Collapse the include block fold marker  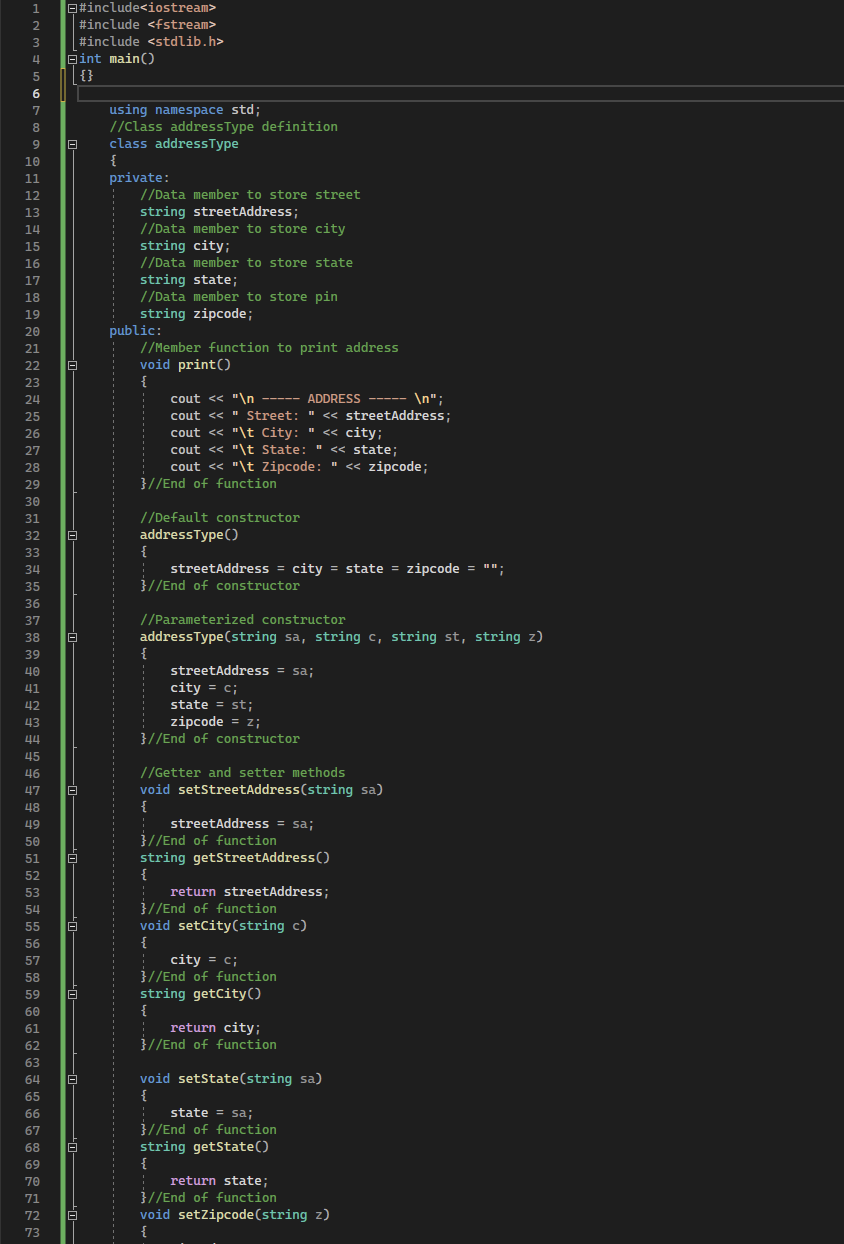point(70,7)
